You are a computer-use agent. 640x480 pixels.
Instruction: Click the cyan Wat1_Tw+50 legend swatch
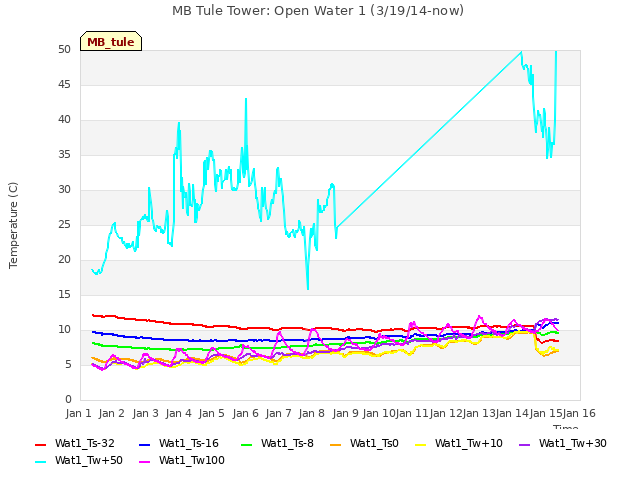point(40,462)
